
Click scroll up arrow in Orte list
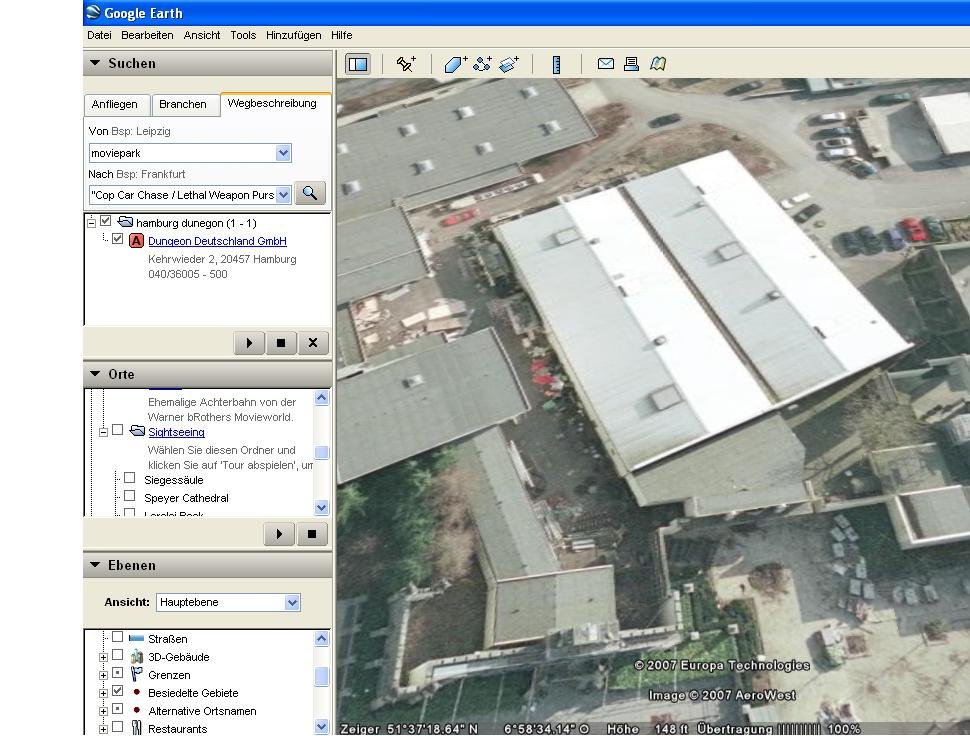[322, 398]
